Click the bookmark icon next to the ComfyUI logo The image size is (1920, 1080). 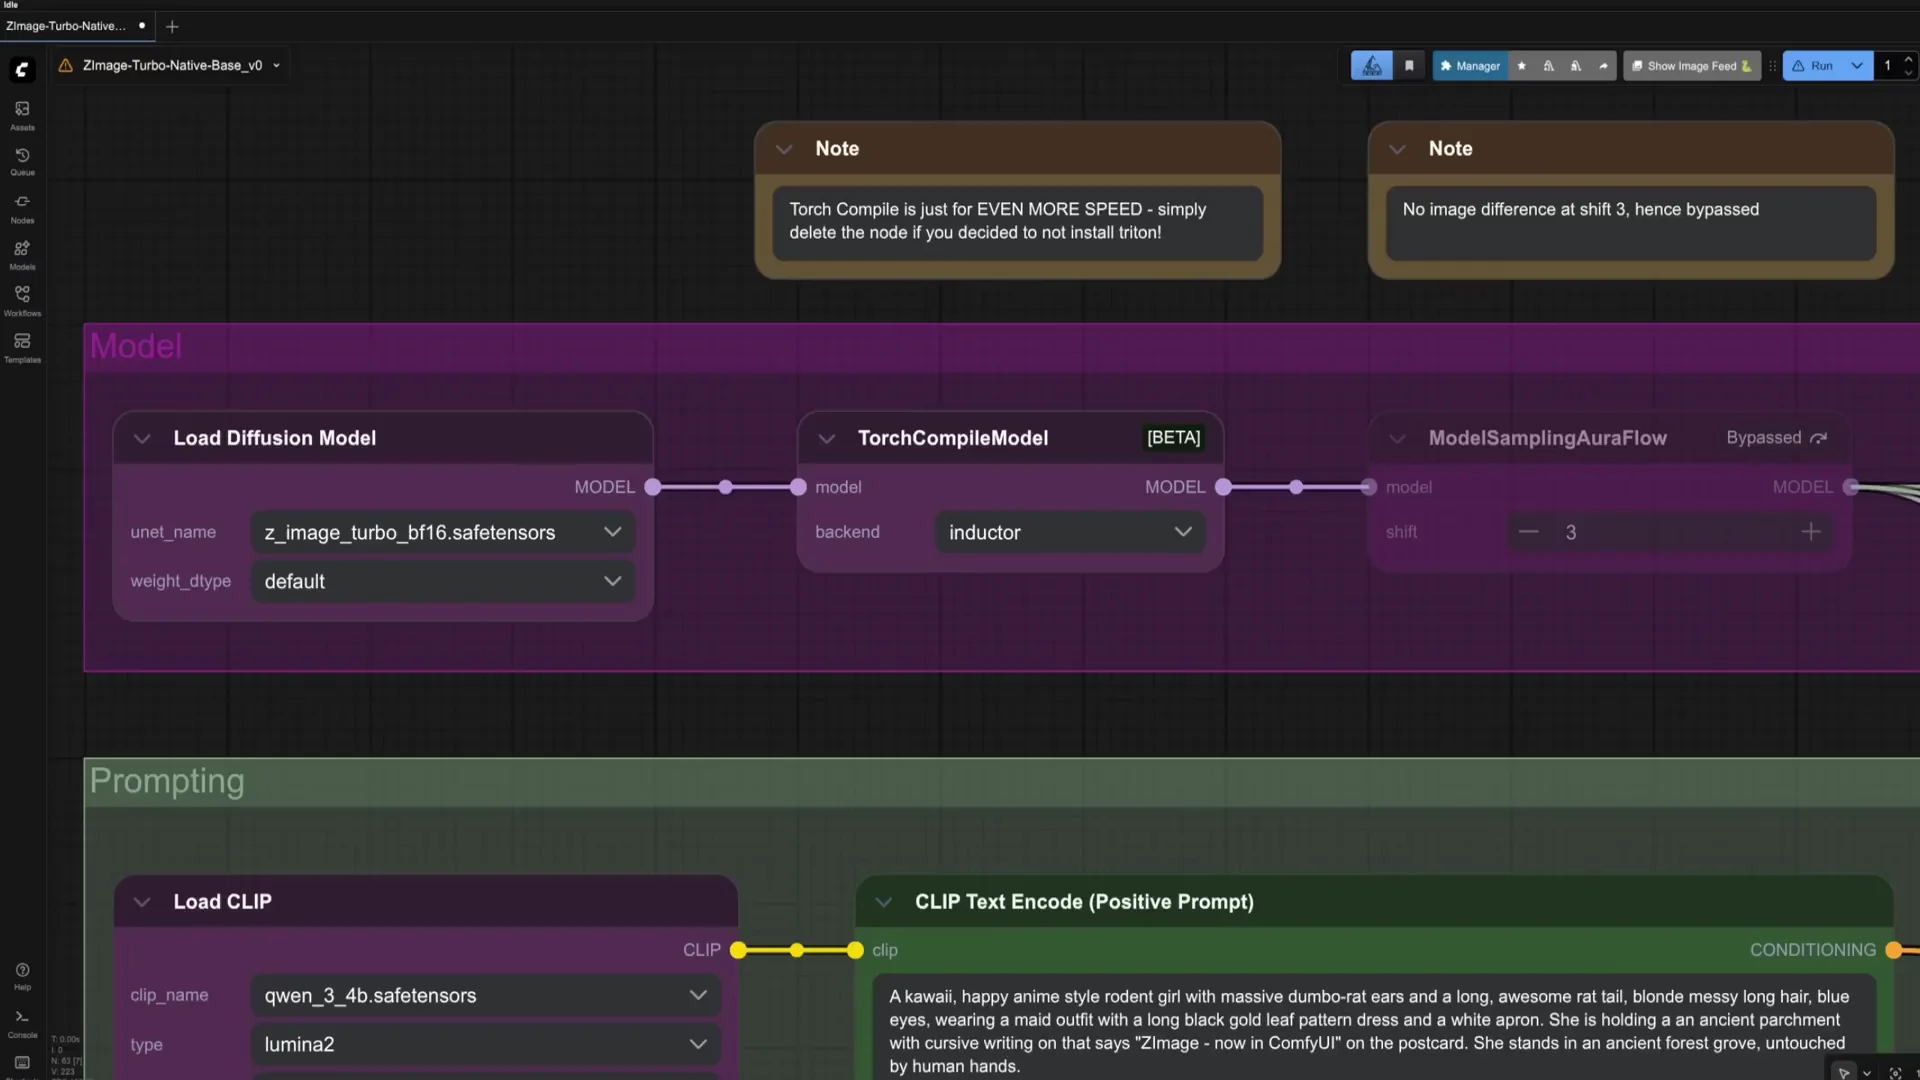1410,65
